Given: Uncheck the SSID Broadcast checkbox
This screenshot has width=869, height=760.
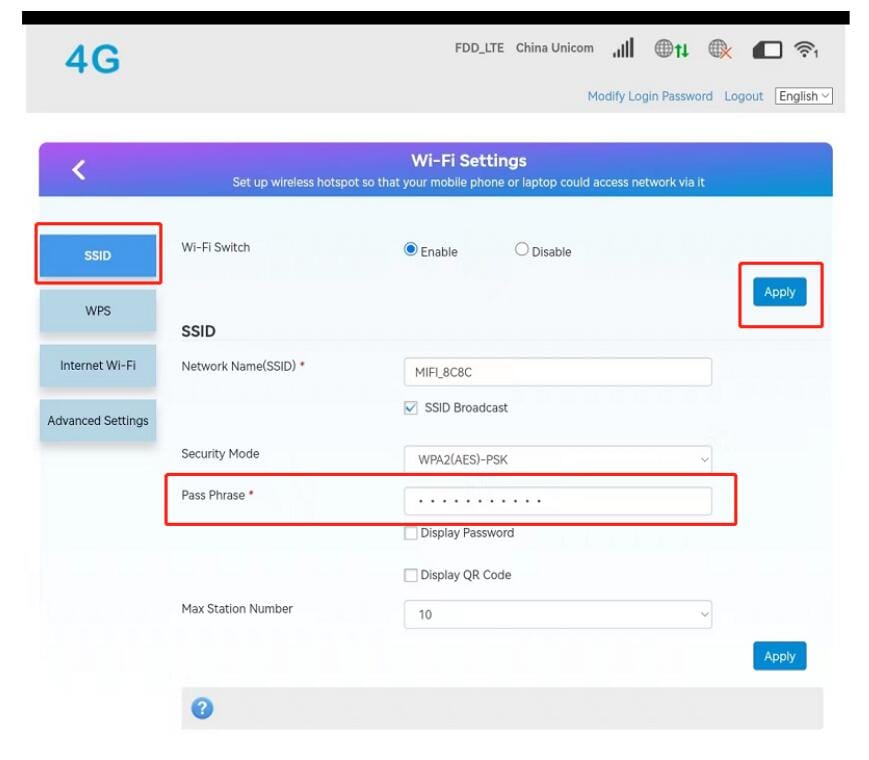Looking at the screenshot, I should 411,408.
